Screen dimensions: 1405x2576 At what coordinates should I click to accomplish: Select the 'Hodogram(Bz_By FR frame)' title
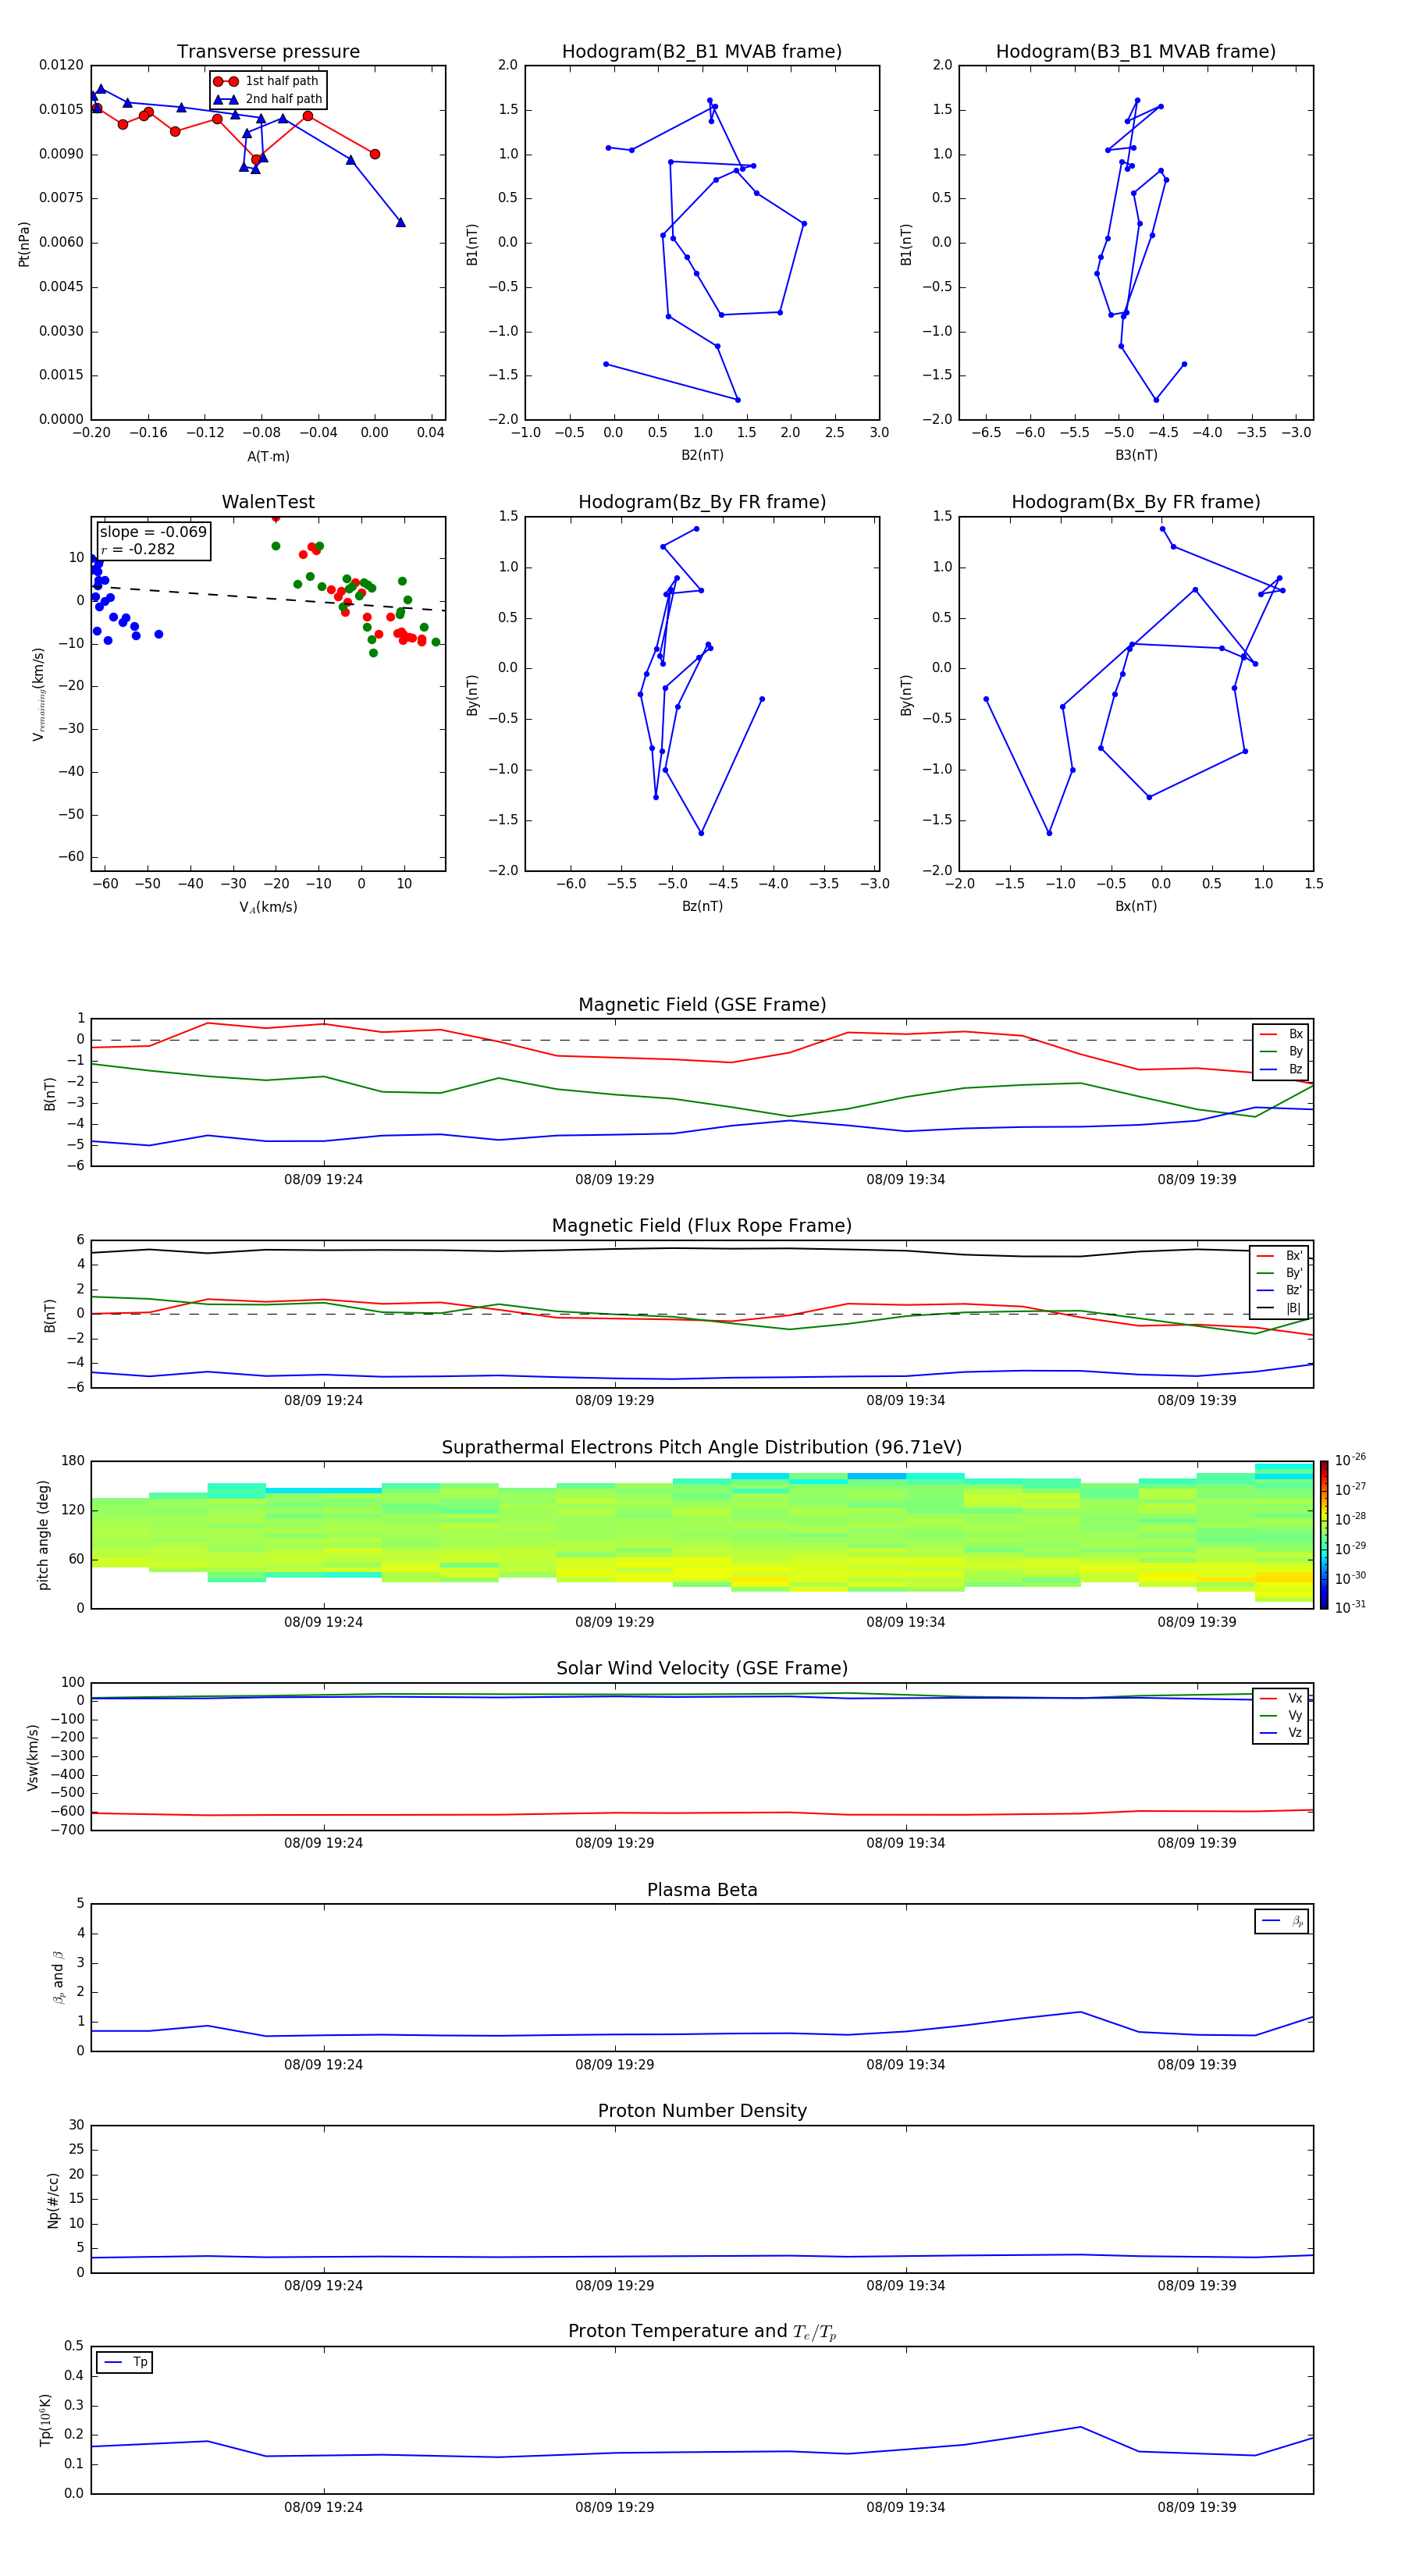click(702, 502)
